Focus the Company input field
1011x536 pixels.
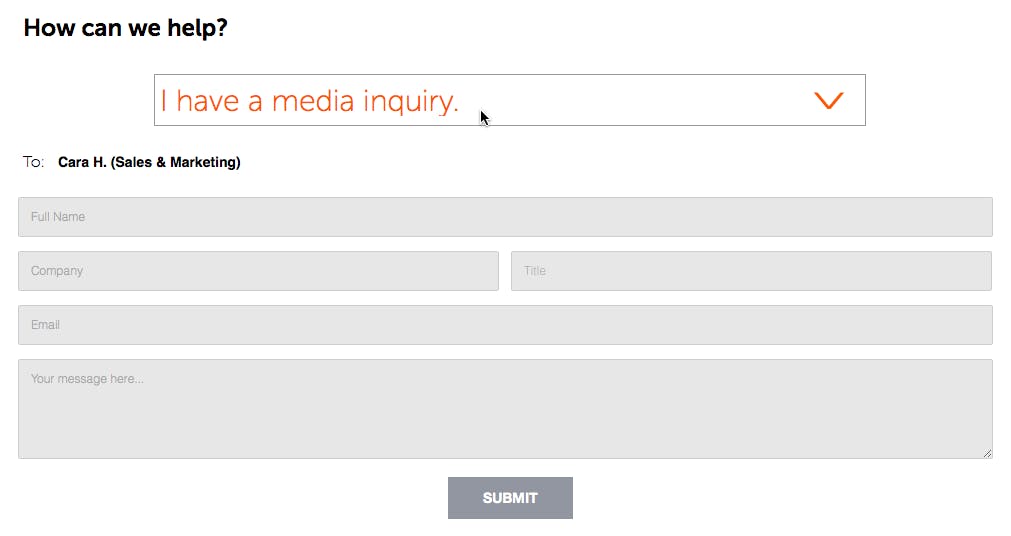pyautogui.click(x=258, y=271)
